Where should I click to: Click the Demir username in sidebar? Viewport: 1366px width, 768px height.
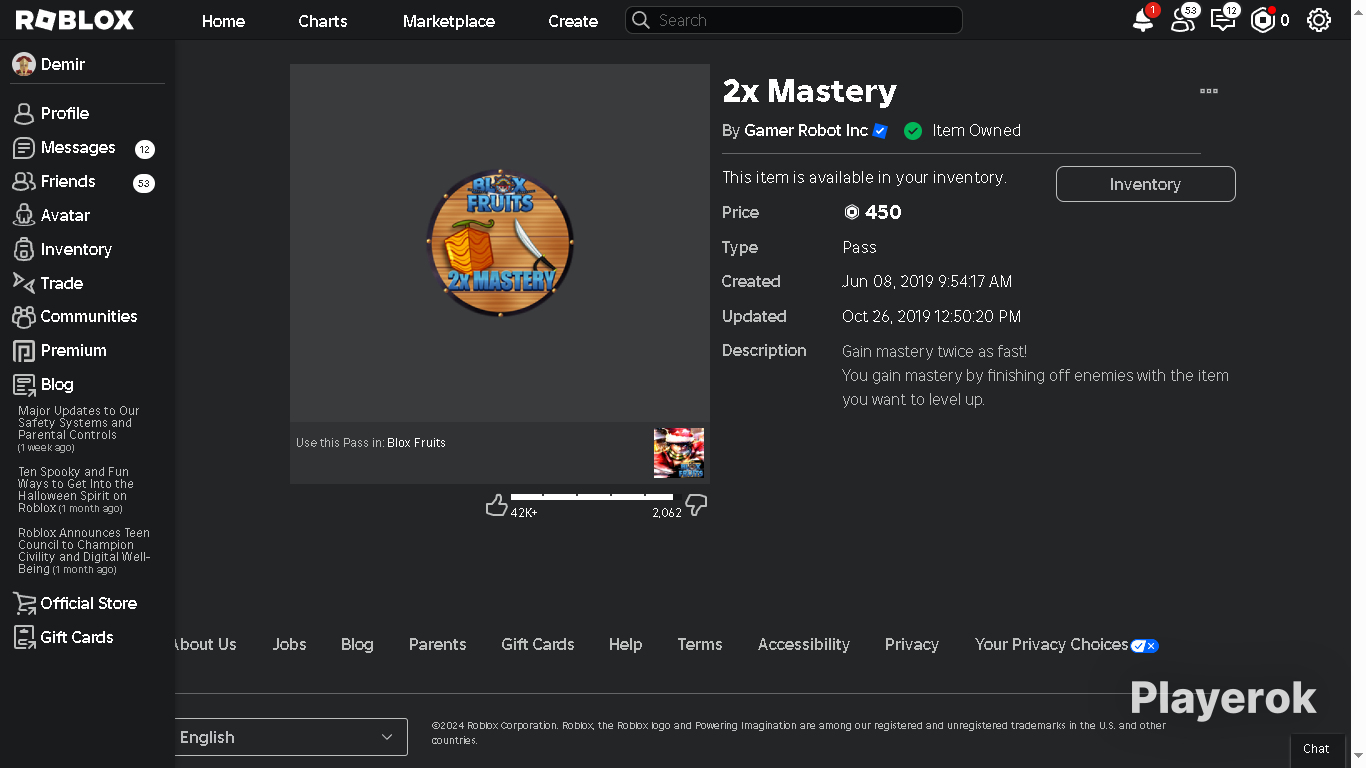pyautogui.click(x=63, y=64)
